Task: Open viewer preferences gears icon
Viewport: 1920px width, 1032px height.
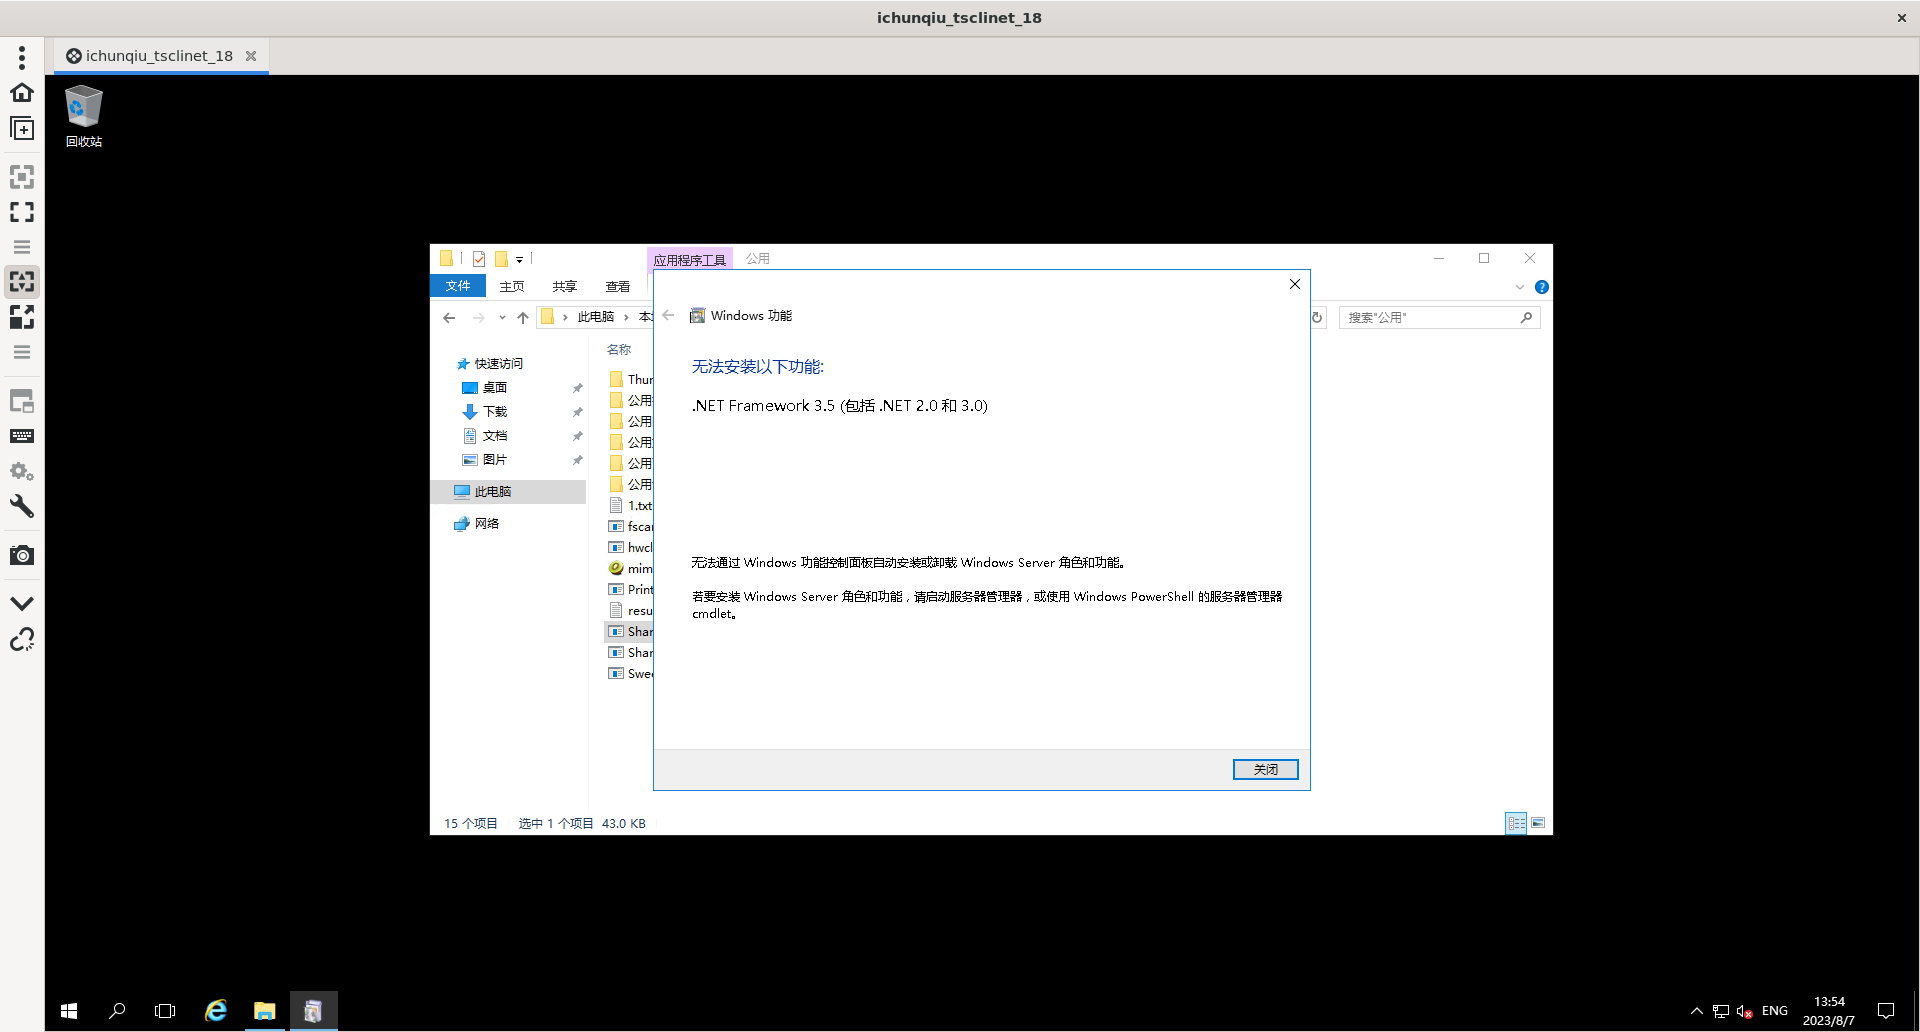Action: 22,471
